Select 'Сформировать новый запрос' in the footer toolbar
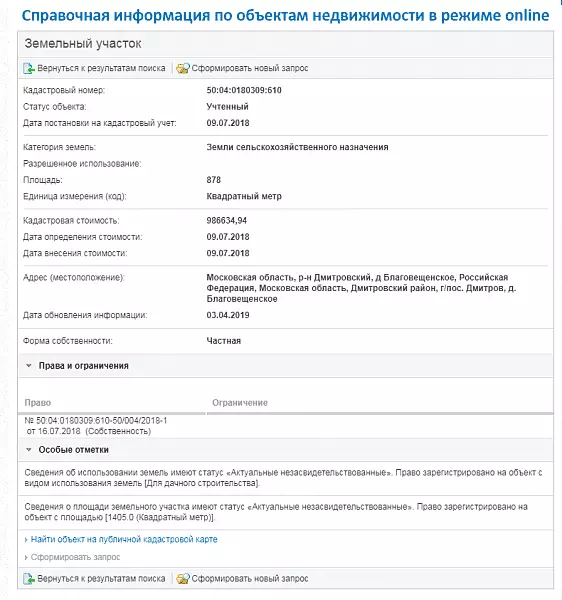This screenshot has height=600, width=562. pyautogui.click(x=250, y=579)
